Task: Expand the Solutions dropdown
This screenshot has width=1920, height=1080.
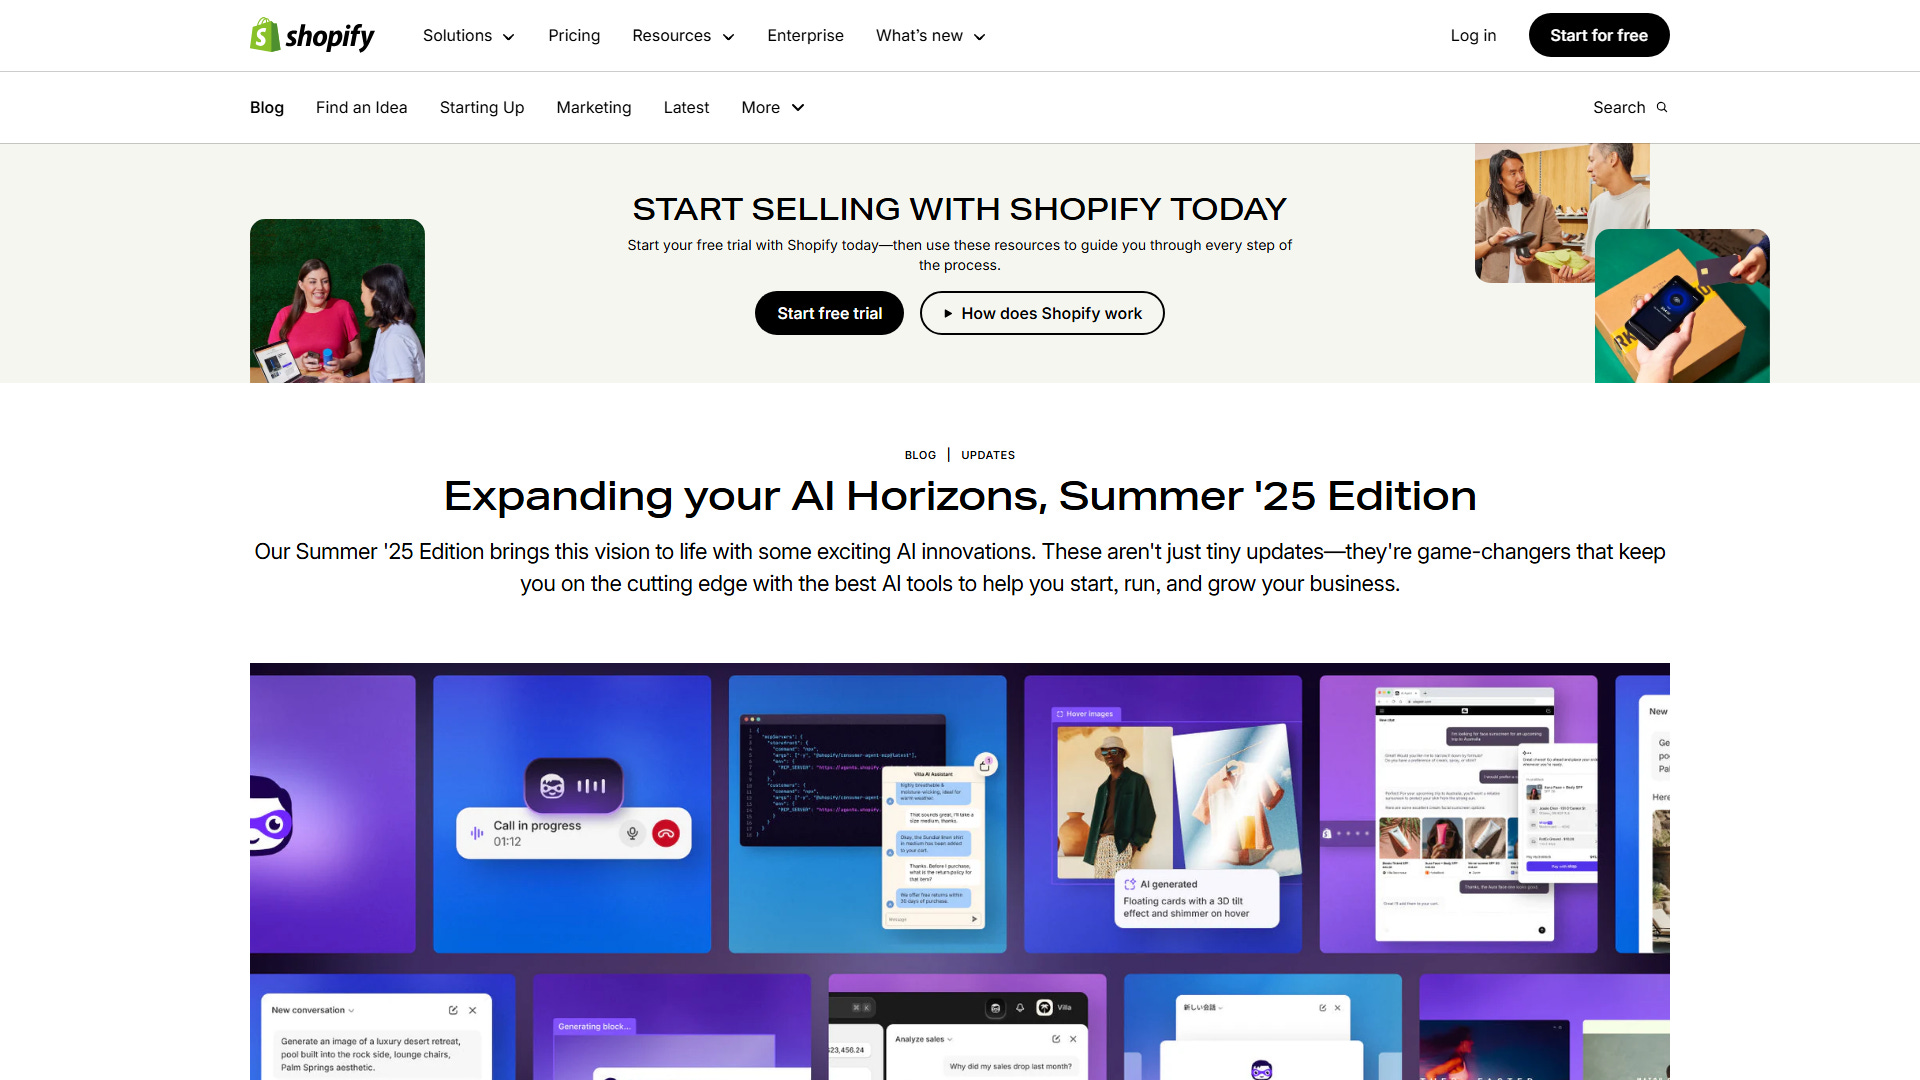Action: click(x=469, y=36)
